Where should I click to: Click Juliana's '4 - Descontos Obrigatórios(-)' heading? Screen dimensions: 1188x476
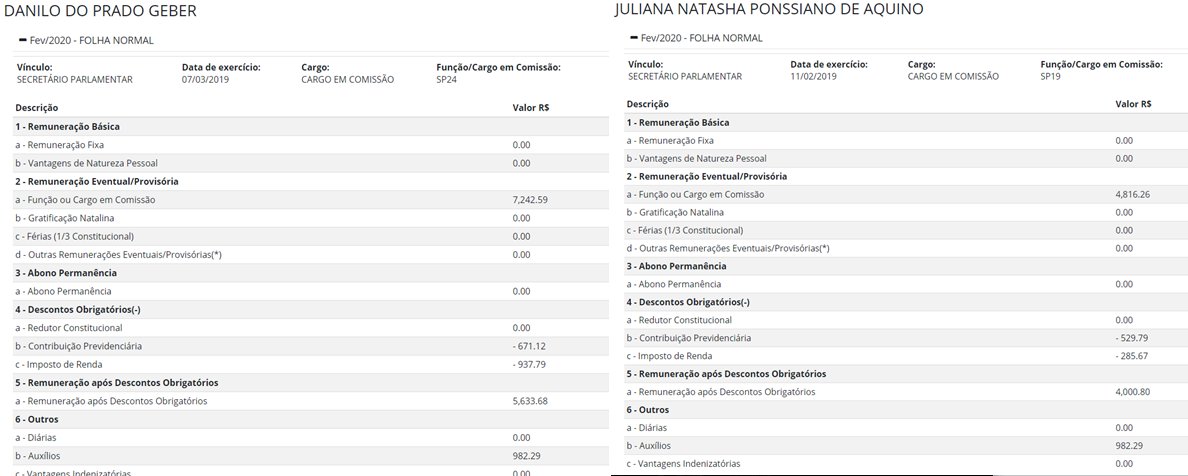(x=690, y=302)
